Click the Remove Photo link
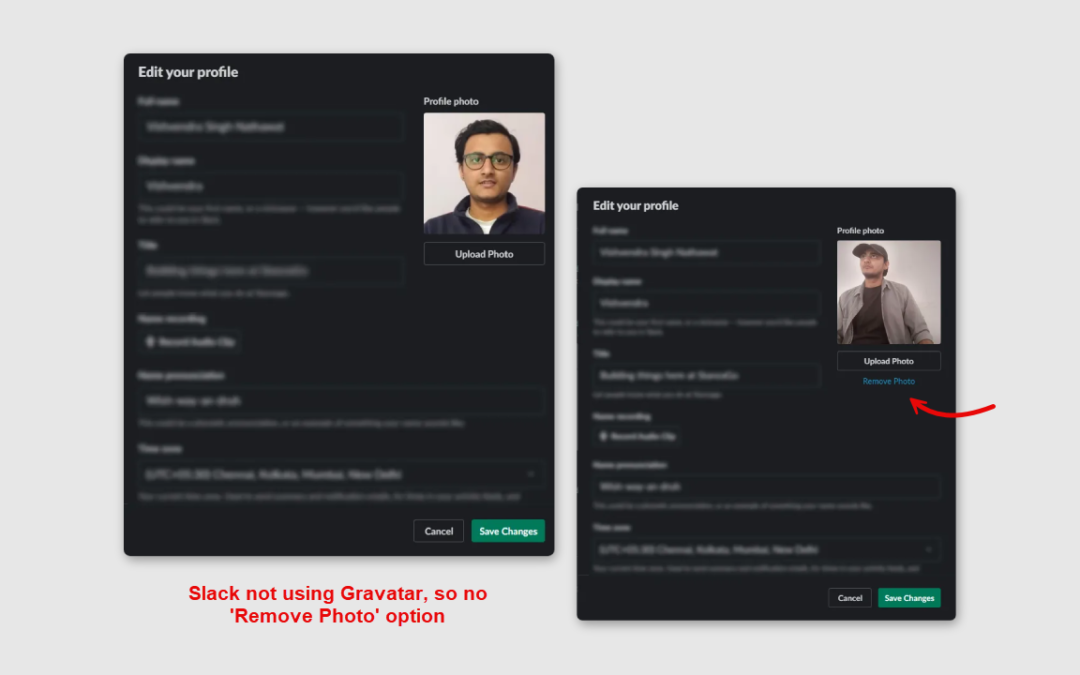Screen dimensions: 1080x675 [x=888, y=381]
